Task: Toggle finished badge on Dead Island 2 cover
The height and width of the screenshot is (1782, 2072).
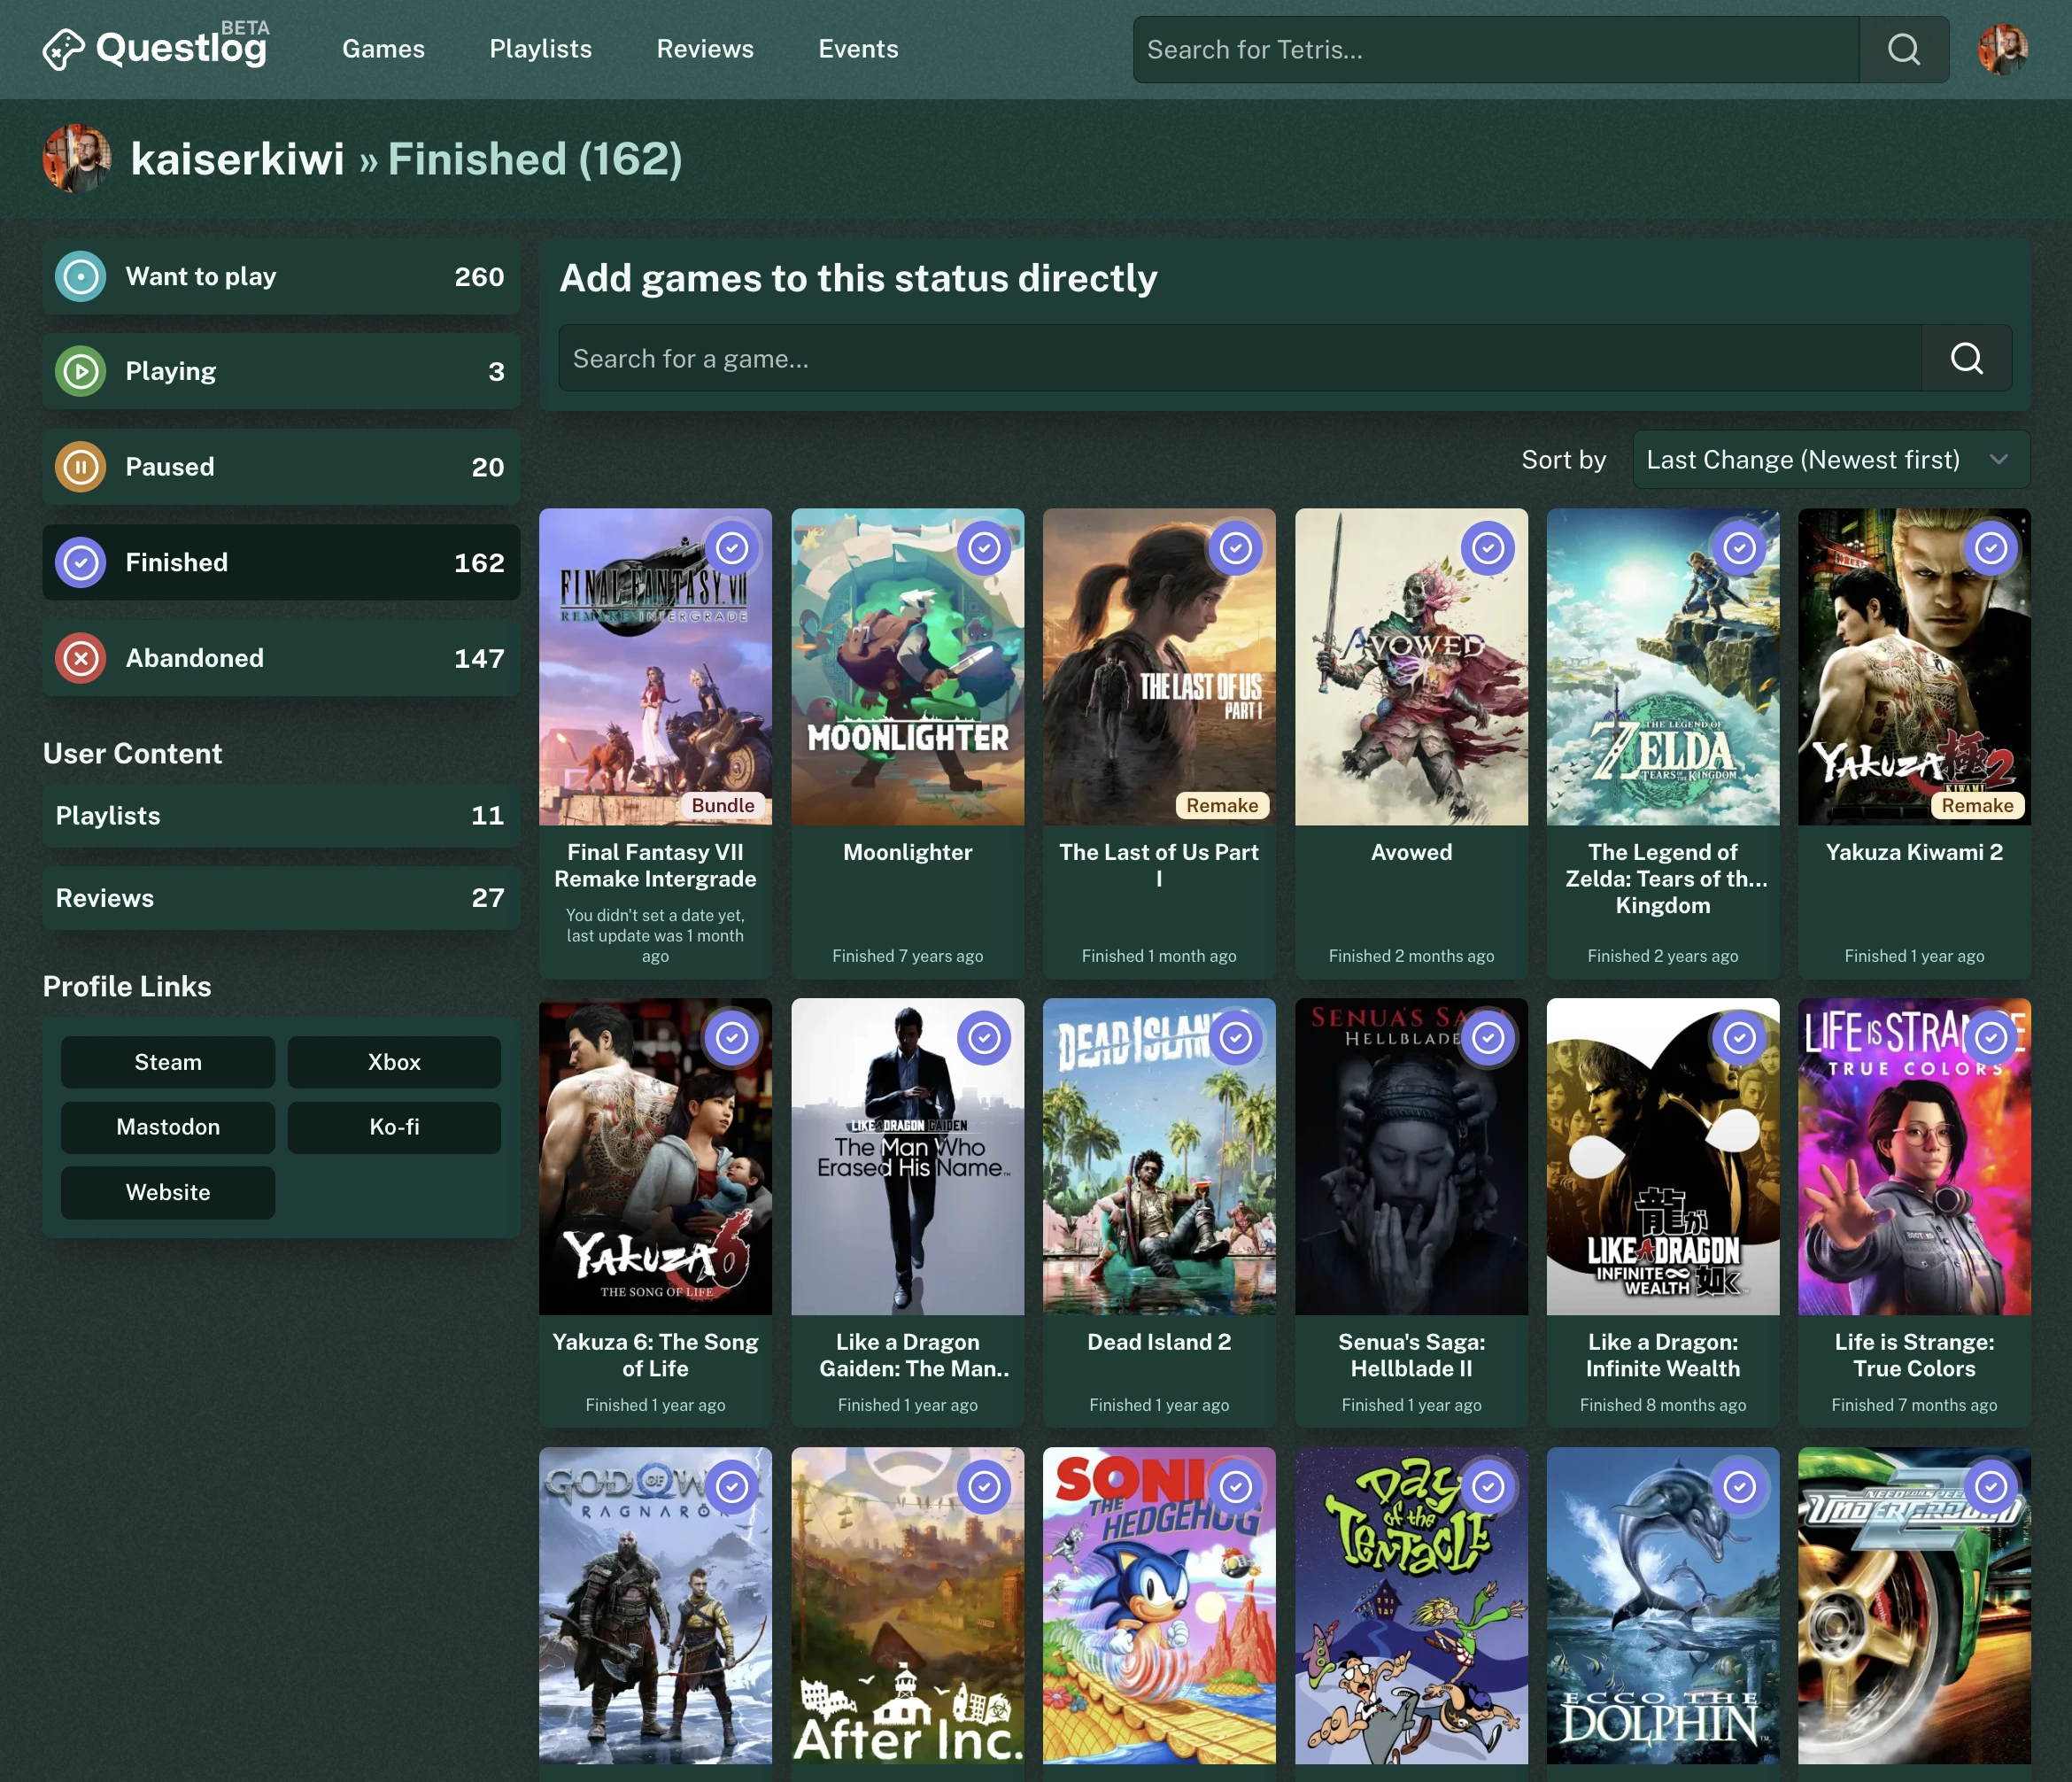Action: 1236,1038
